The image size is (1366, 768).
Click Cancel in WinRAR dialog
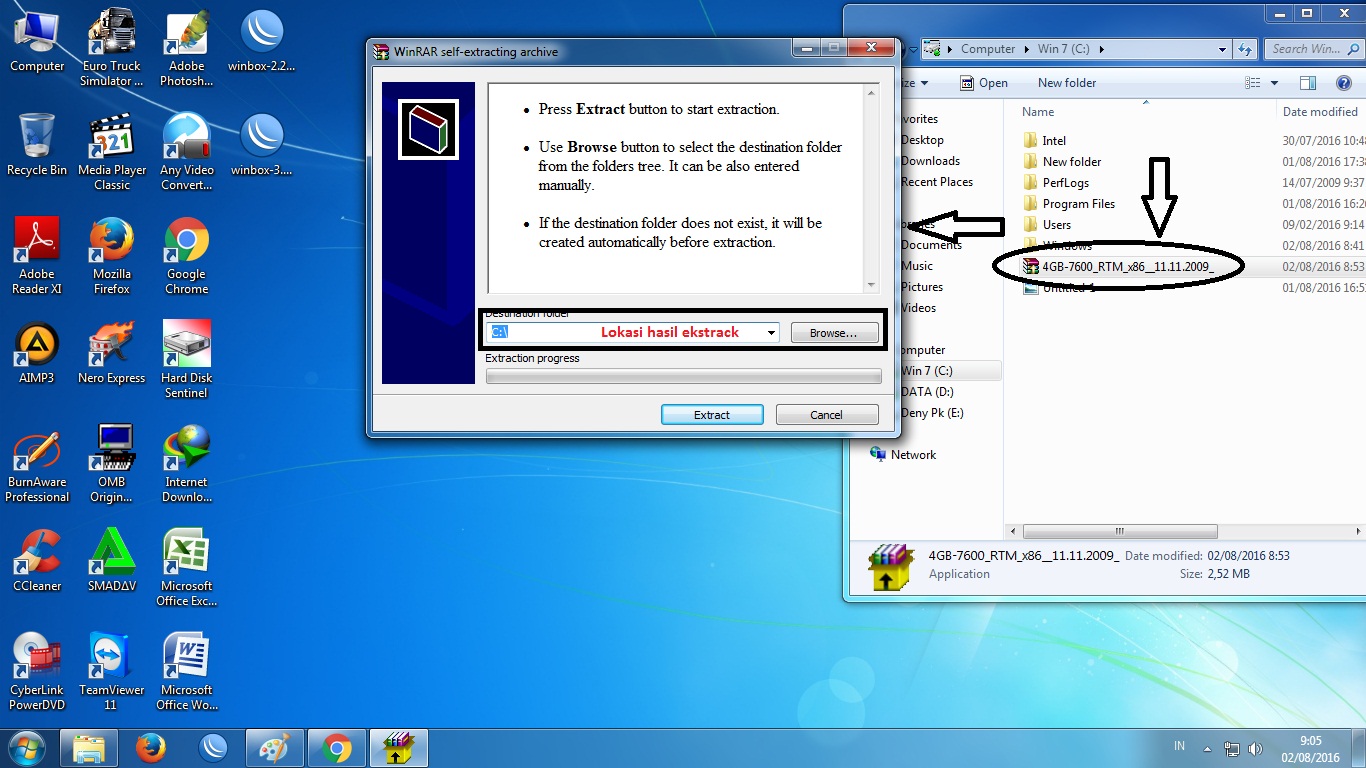(x=826, y=414)
